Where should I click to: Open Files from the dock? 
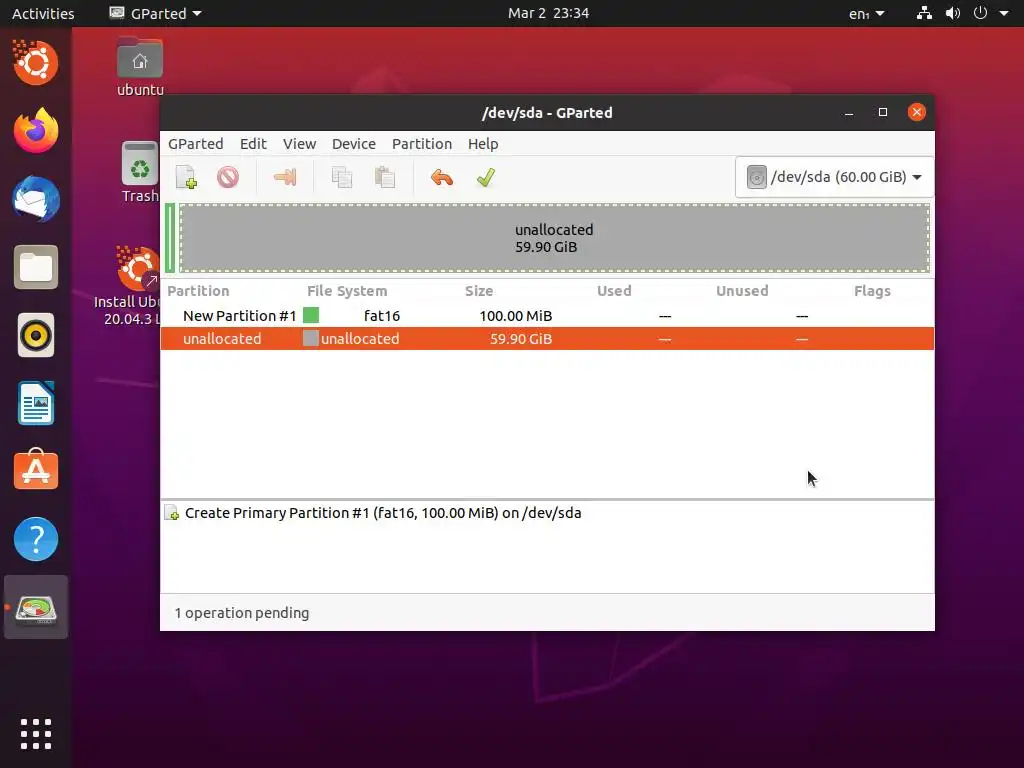click(x=36, y=267)
